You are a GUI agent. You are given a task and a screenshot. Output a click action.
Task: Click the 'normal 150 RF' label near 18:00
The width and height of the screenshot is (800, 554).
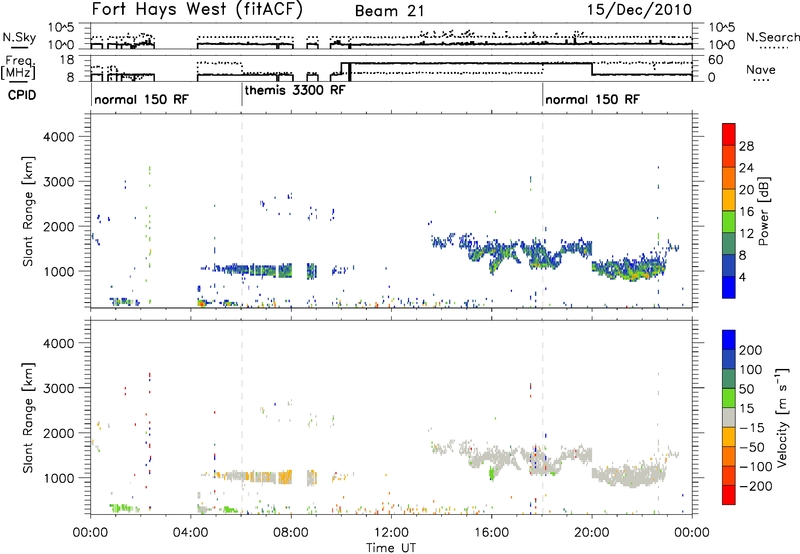pyautogui.click(x=592, y=99)
